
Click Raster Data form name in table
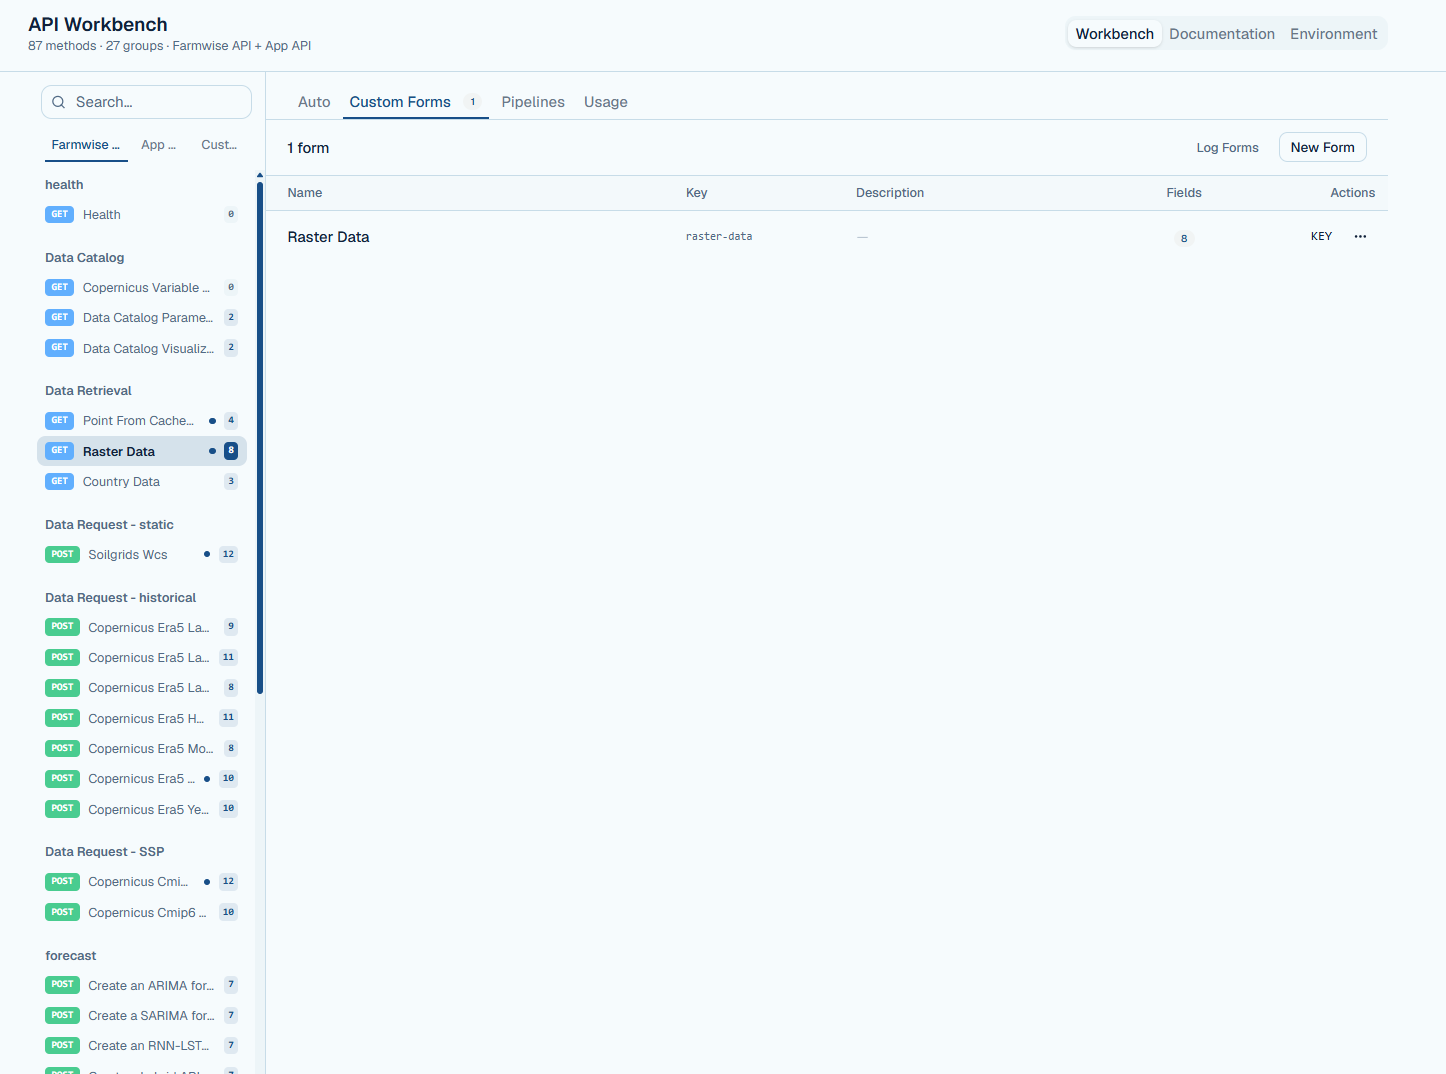point(328,237)
